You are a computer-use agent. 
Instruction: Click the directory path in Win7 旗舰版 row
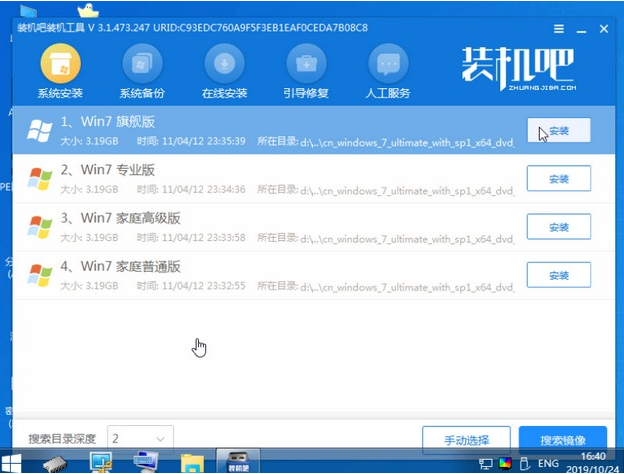click(407, 142)
